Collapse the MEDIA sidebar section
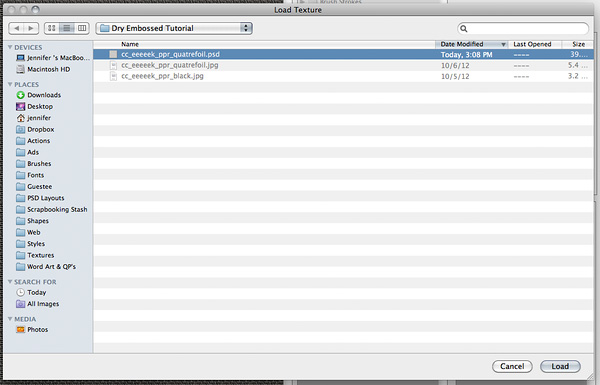 pyautogui.click(x=10, y=319)
